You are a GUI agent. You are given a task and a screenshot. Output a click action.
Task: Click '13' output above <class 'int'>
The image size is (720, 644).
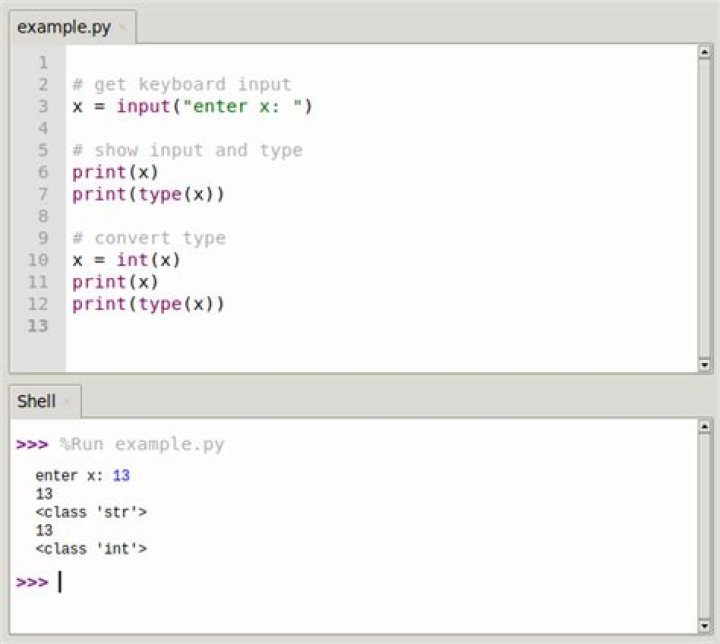click(44, 531)
